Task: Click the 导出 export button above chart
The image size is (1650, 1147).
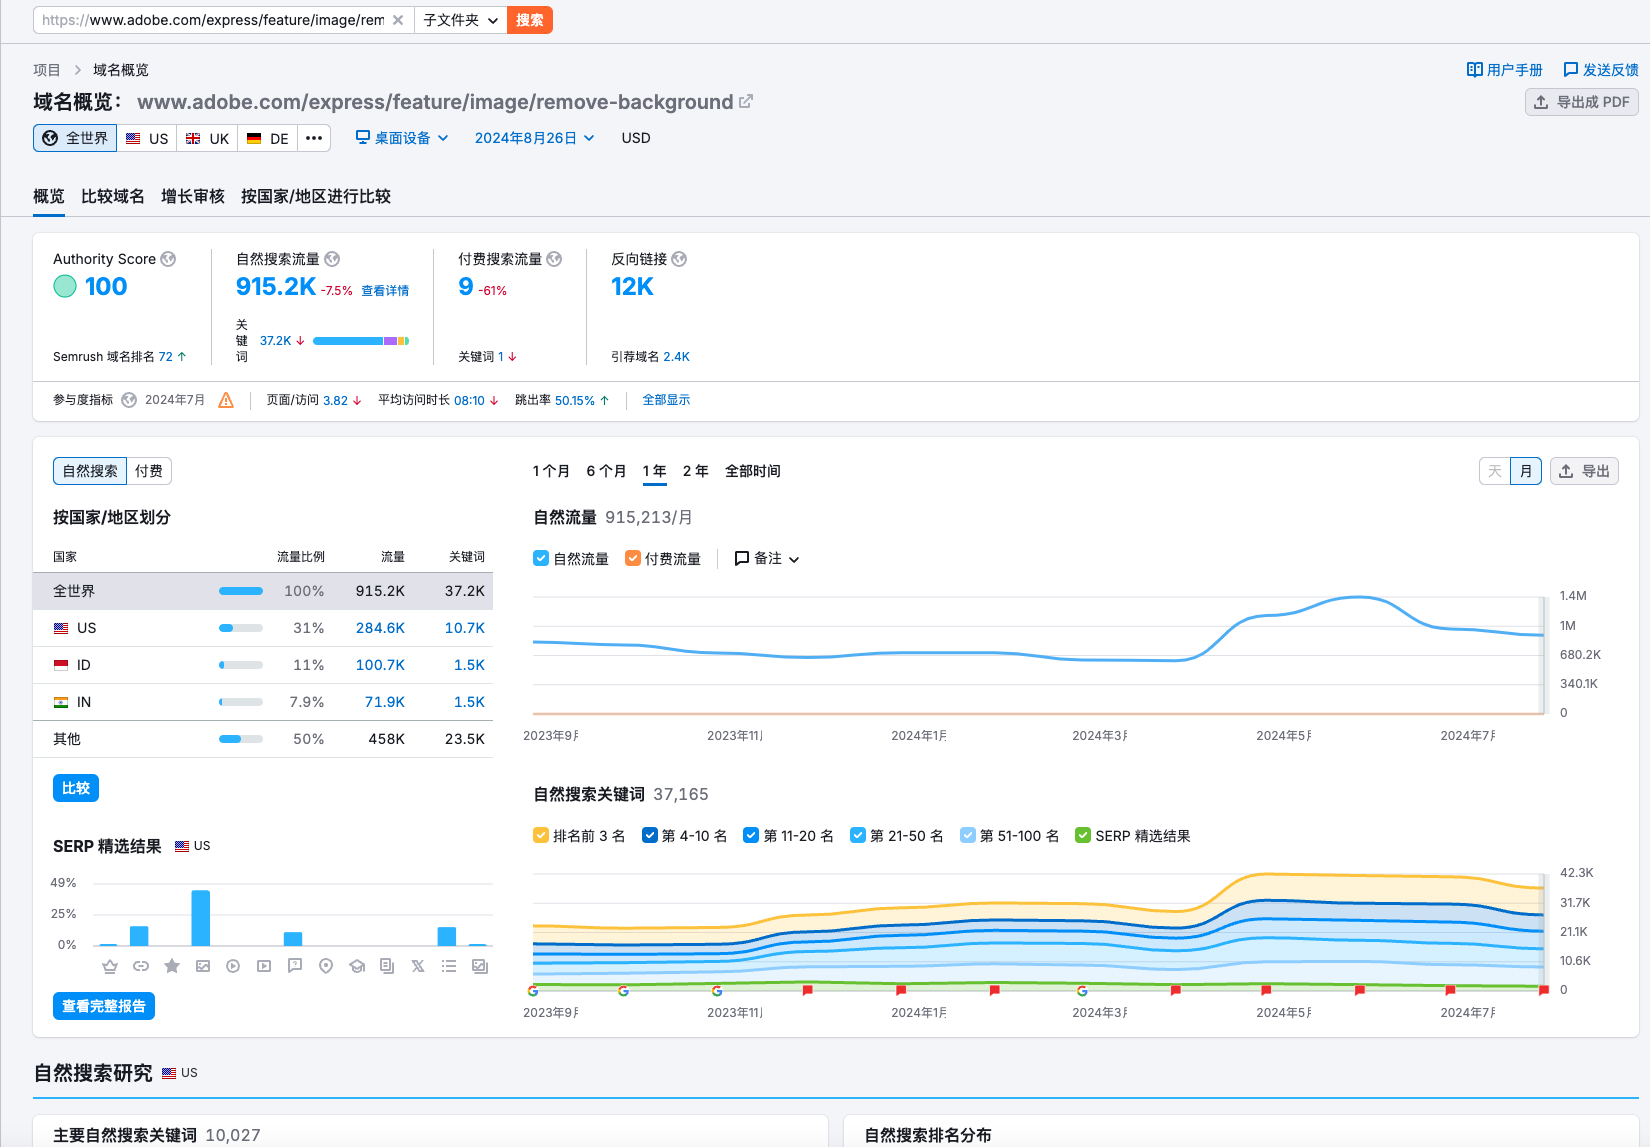Action: 1585,471
